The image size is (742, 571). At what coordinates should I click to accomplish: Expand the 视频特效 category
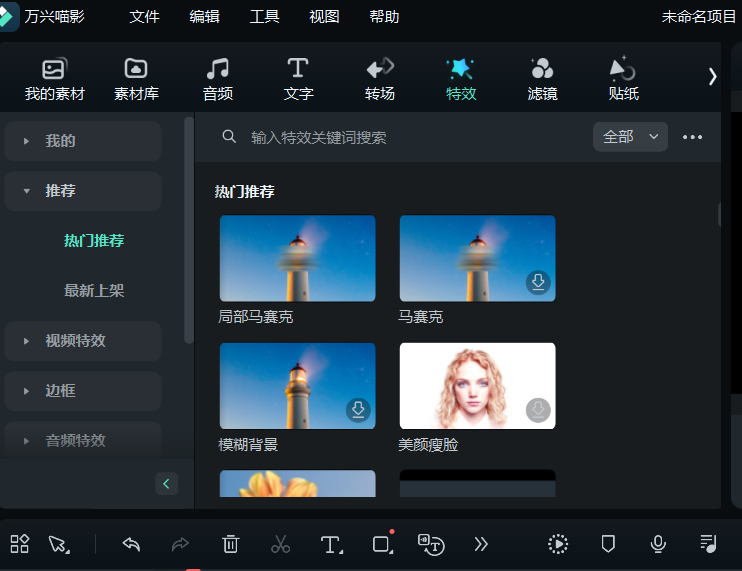pos(83,341)
